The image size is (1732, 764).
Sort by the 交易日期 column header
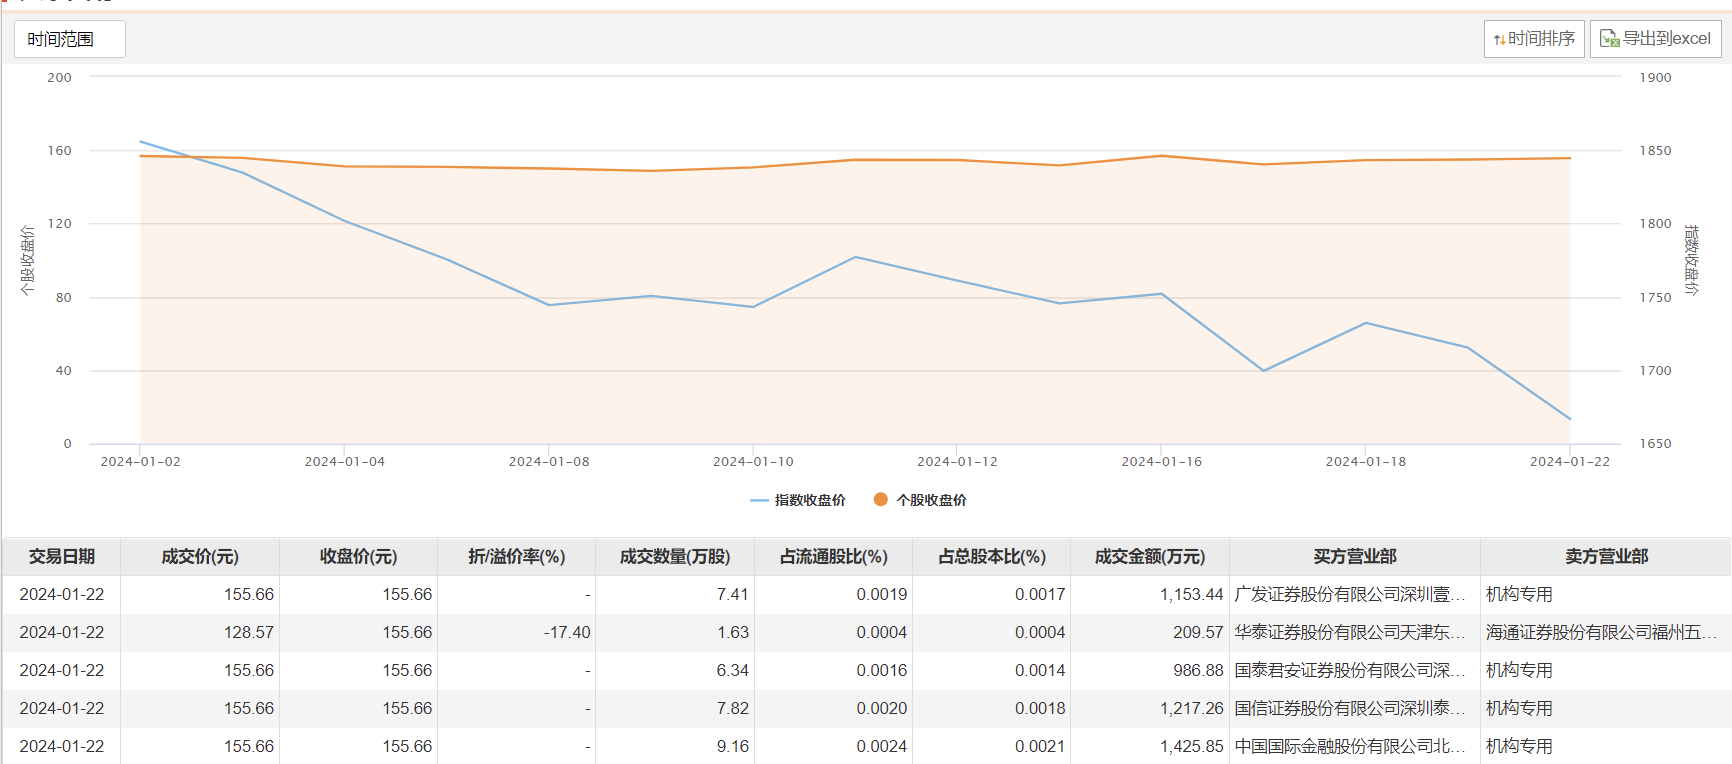coord(62,557)
